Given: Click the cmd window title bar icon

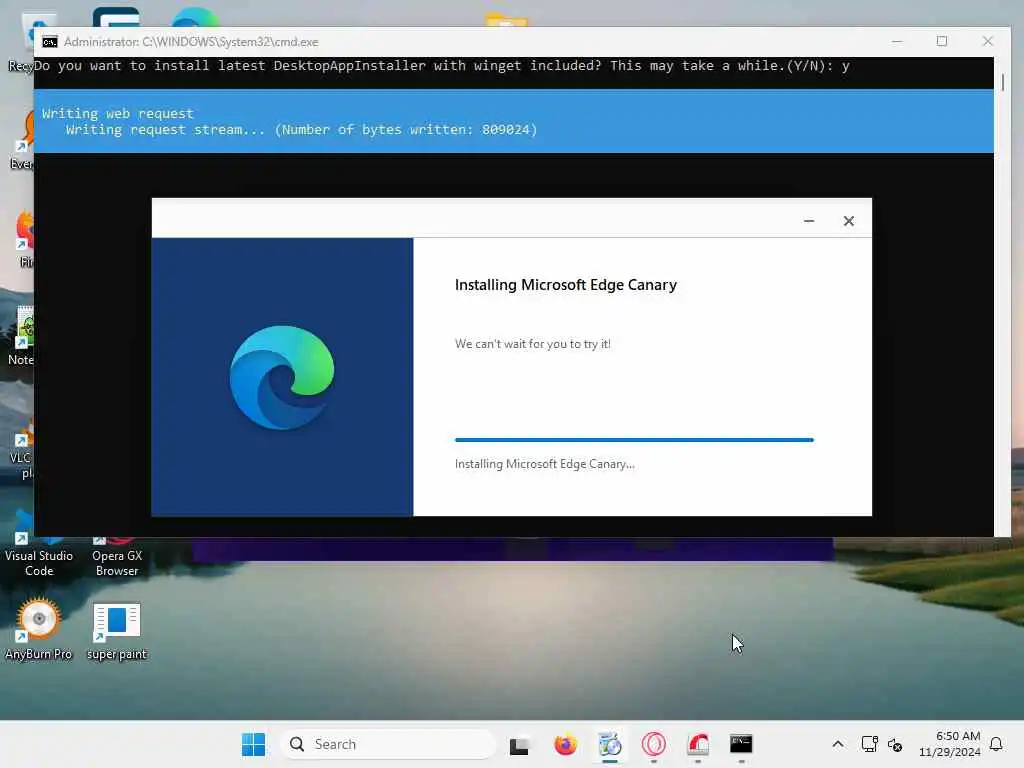Looking at the screenshot, I should tap(50, 42).
